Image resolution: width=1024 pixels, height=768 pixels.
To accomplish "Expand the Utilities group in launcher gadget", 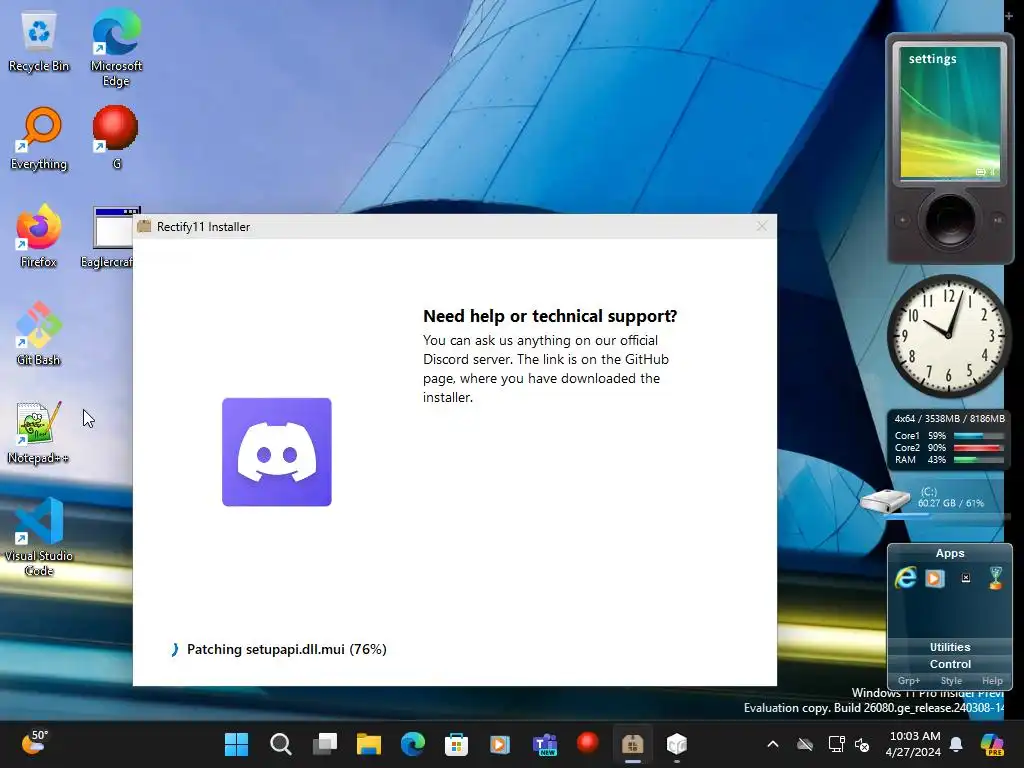I will coord(950,647).
